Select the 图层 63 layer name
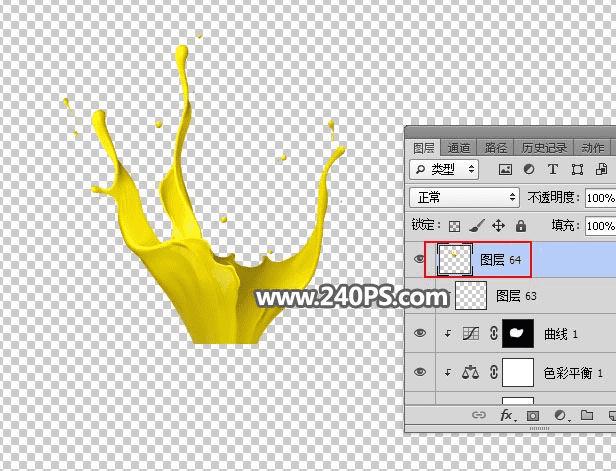 (x=516, y=296)
